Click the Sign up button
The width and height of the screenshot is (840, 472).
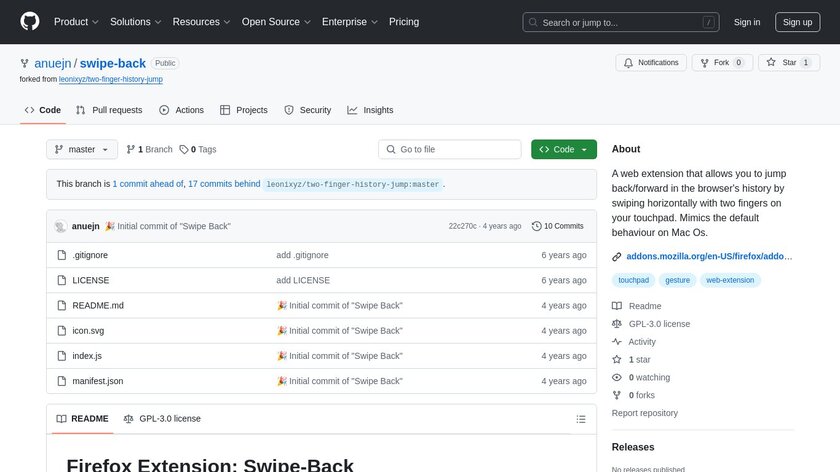click(x=797, y=21)
